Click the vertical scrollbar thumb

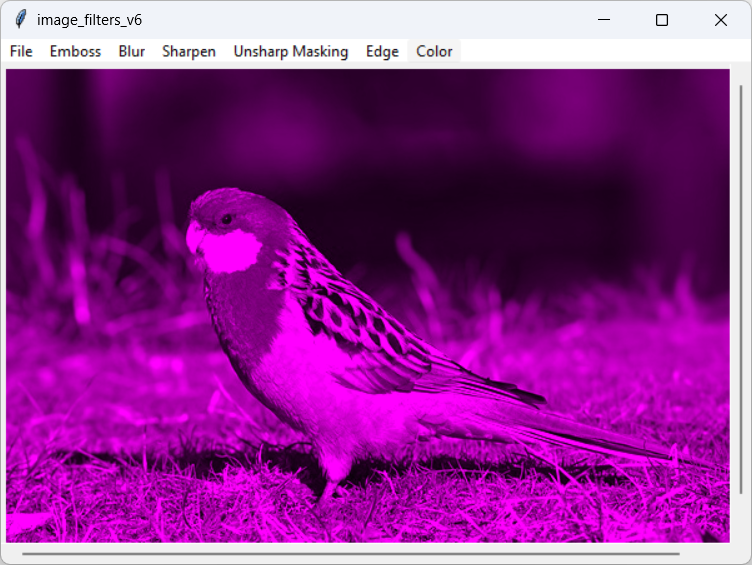741,289
